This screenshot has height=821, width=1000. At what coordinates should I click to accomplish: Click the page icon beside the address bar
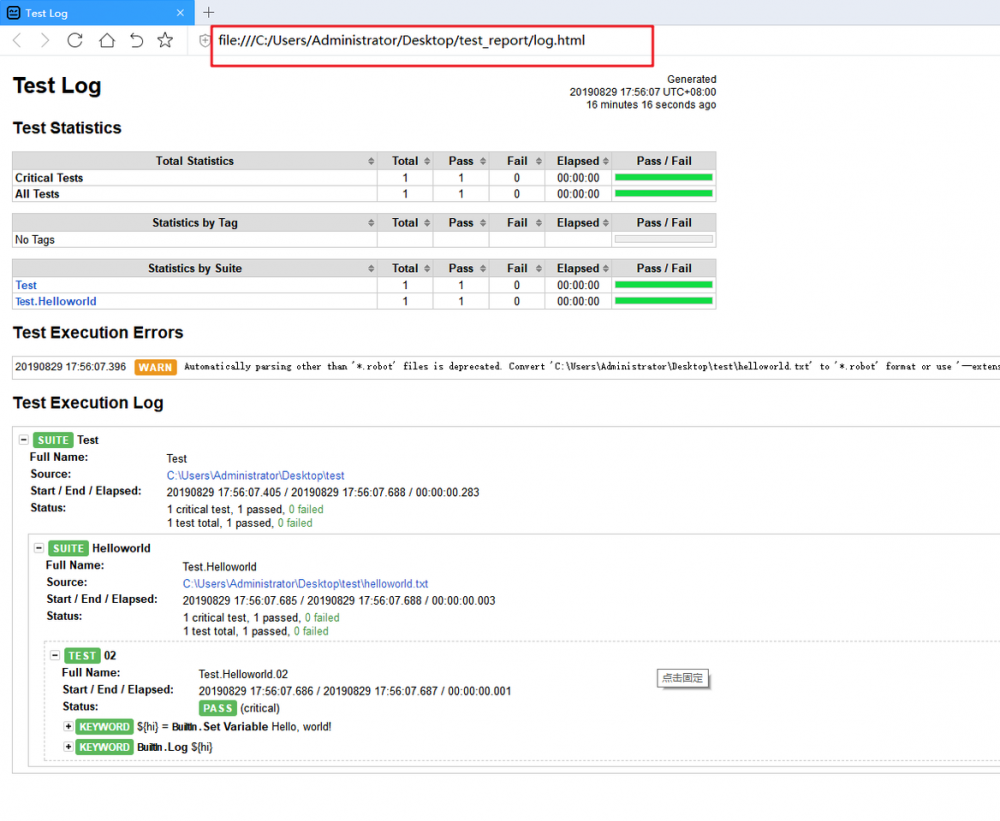(202, 41)
